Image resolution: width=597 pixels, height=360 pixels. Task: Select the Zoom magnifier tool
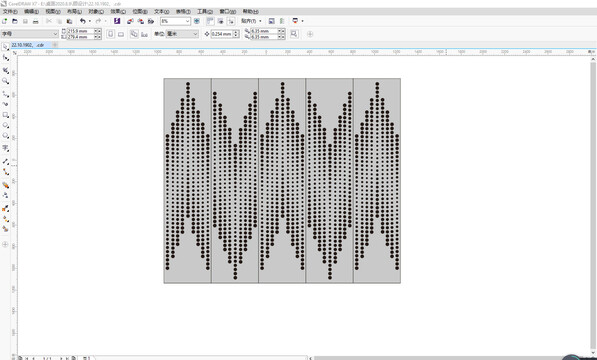coord(5,81)
